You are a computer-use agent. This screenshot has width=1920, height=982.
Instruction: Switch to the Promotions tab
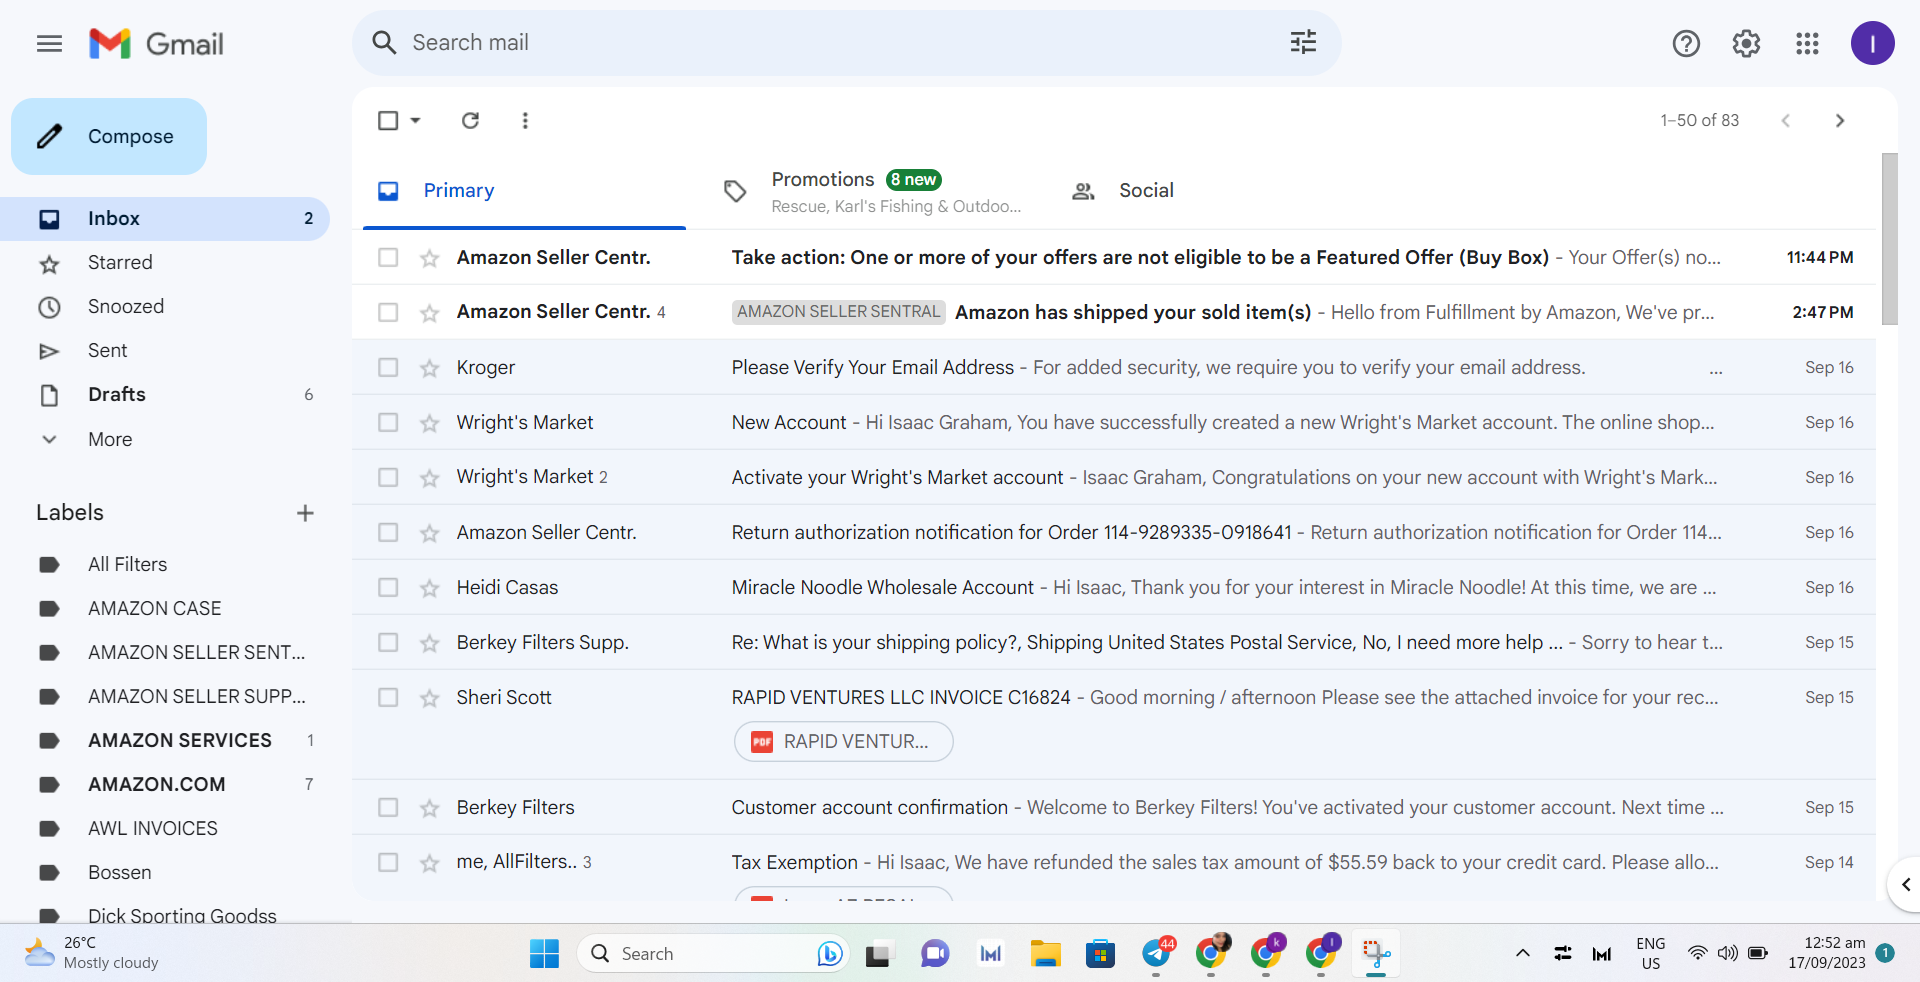click(x=872, y=190)
